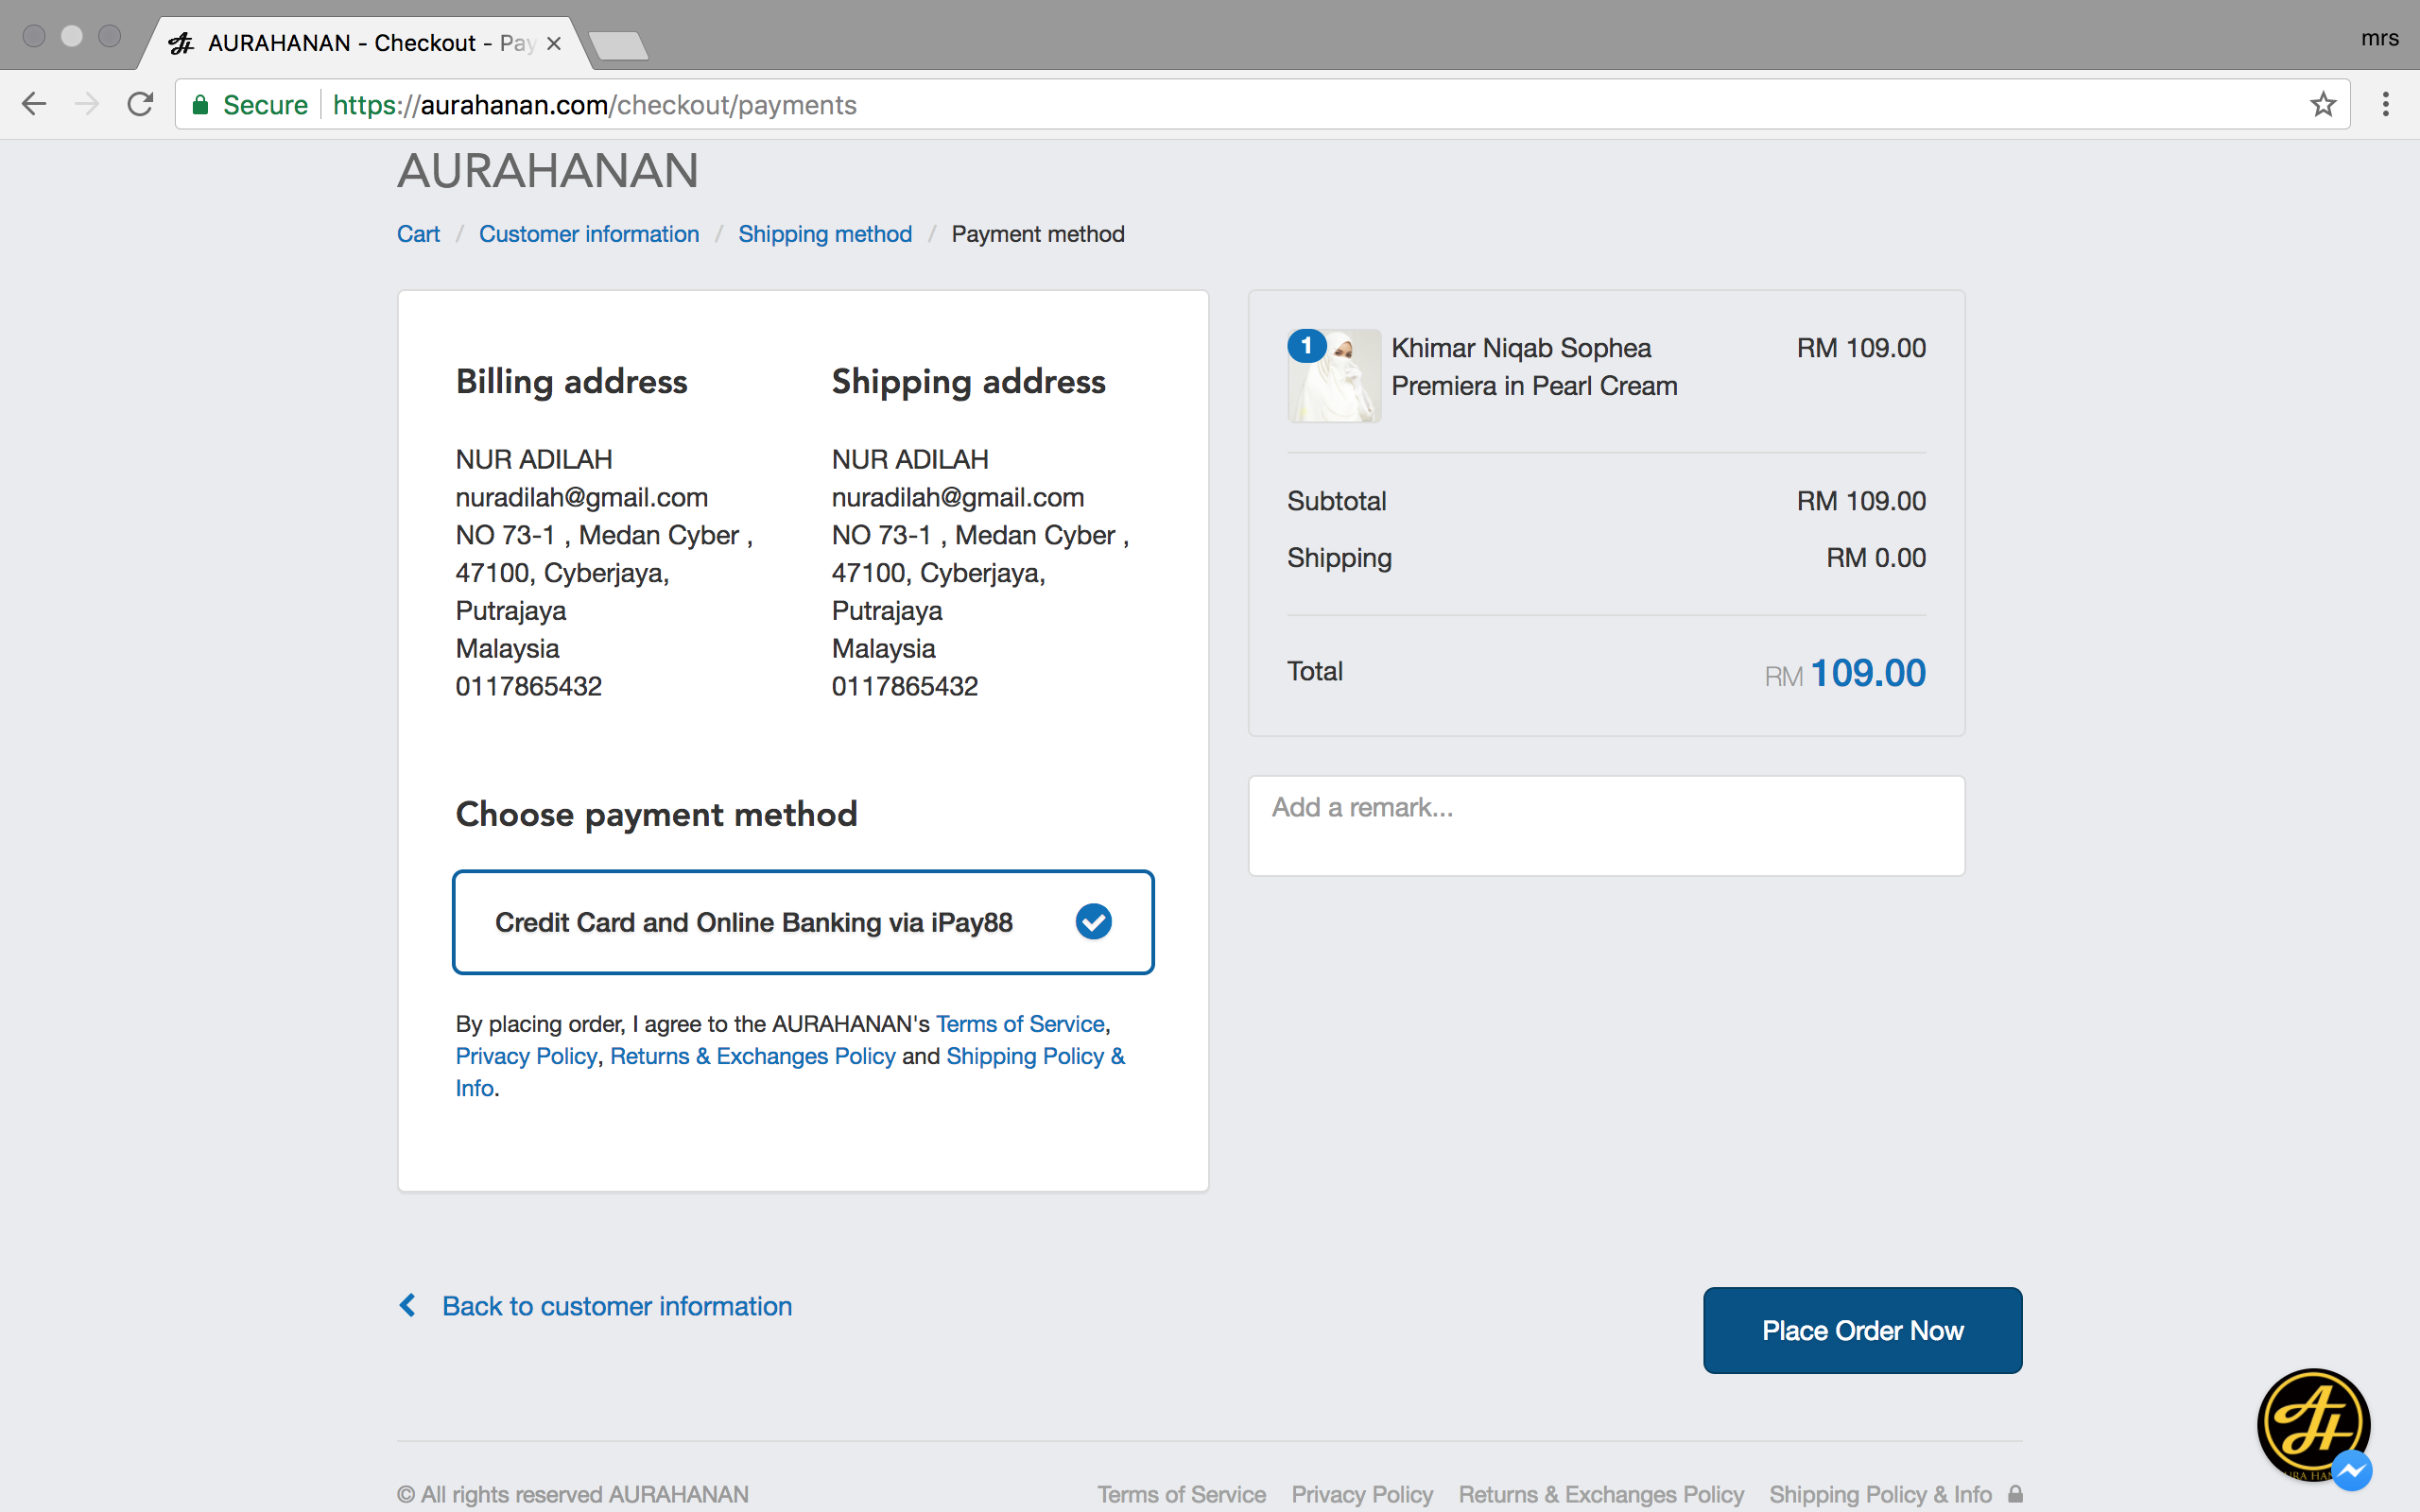
Task: Open the Khimar Niqab product thumbnail
Action: point(1334,376)
